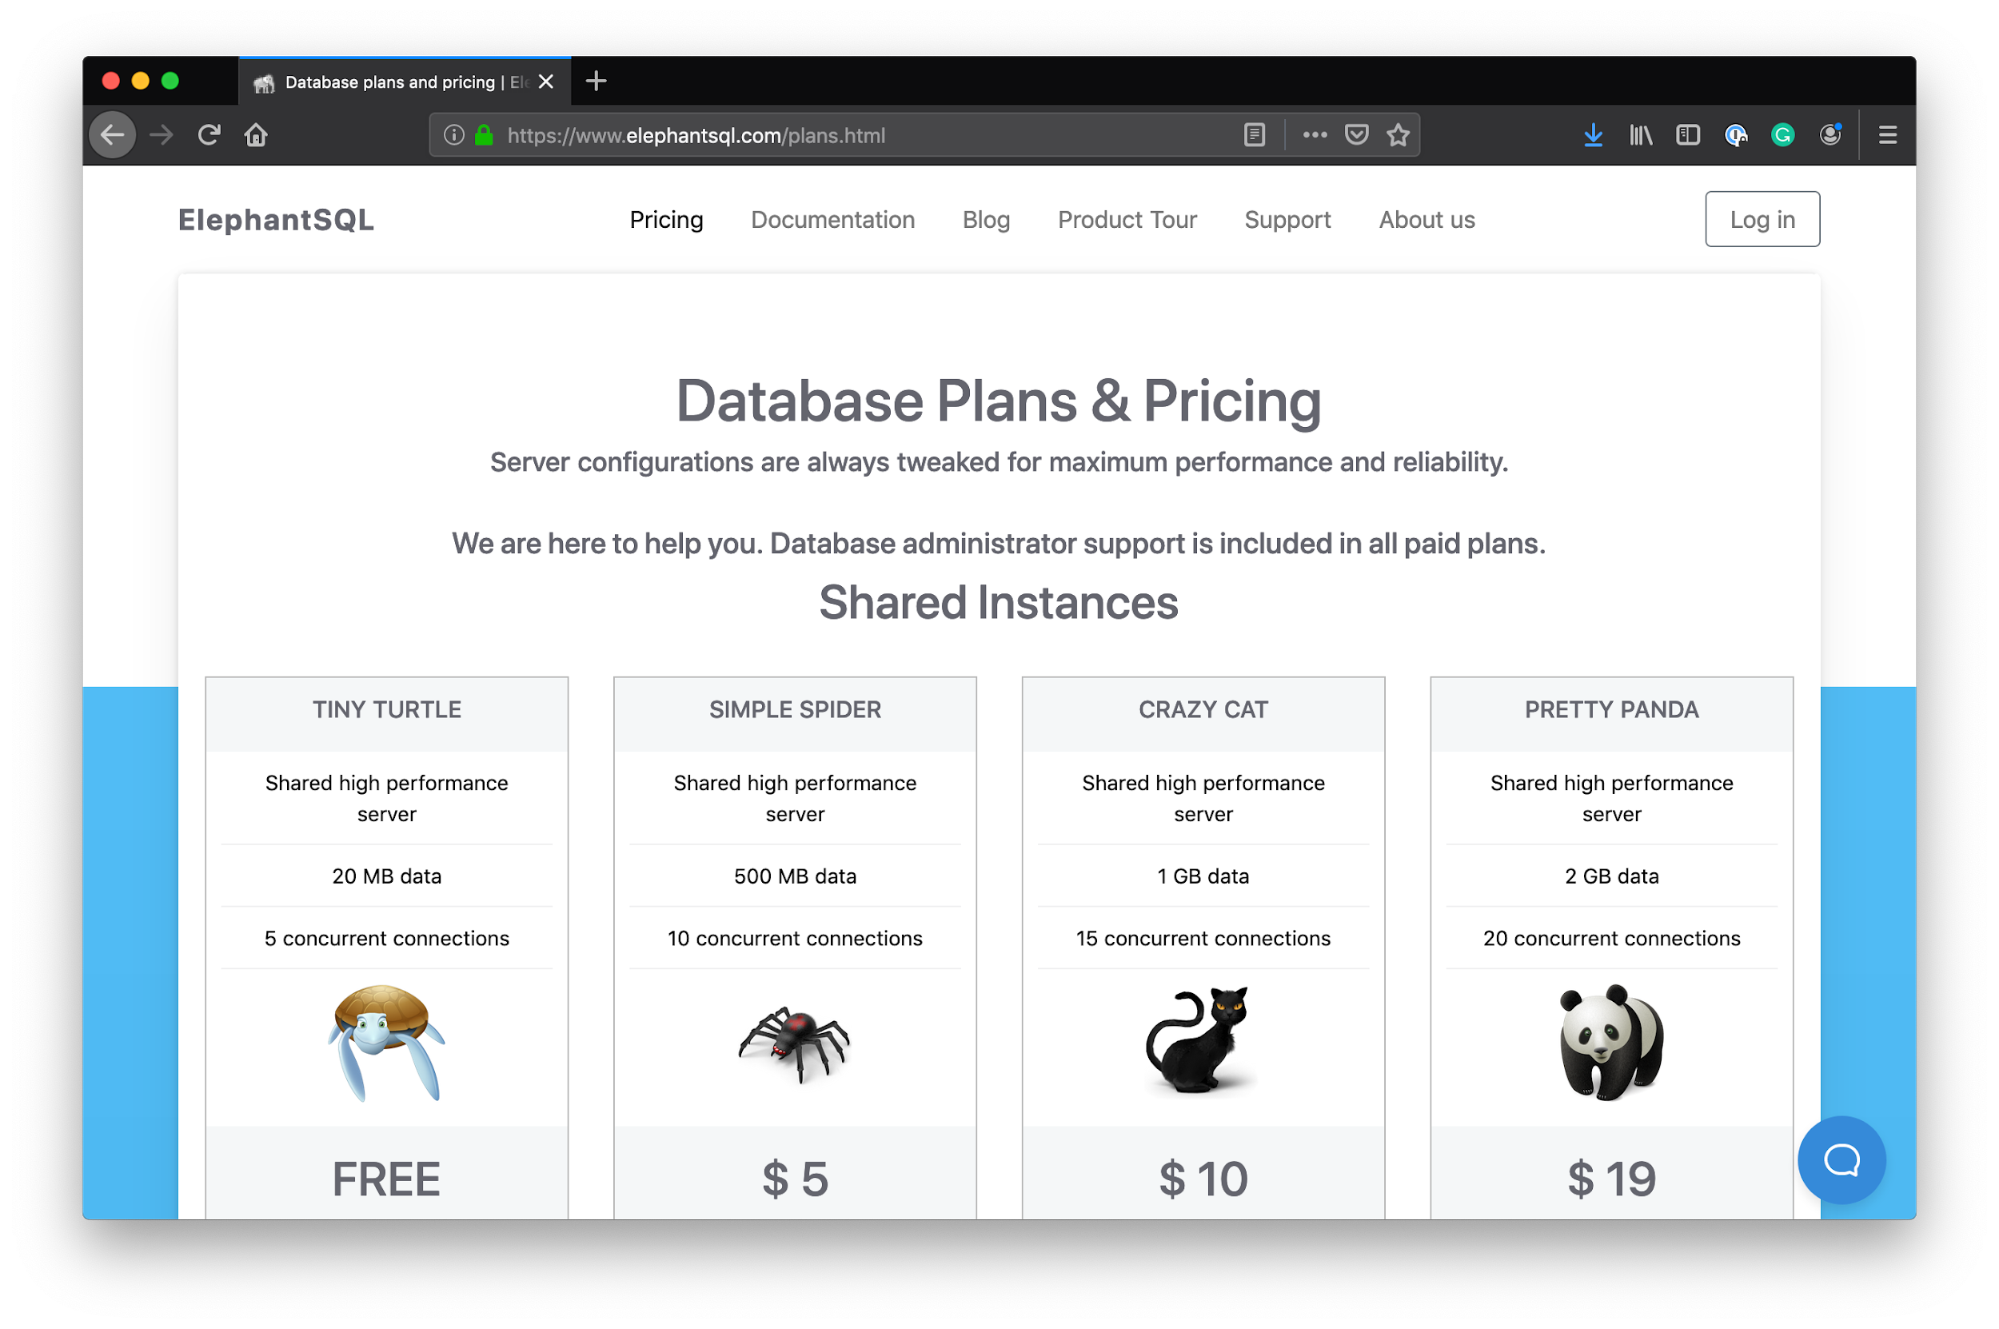Reload the page with refresh icon
The image size is (1999, 1329).
[209, 135]
